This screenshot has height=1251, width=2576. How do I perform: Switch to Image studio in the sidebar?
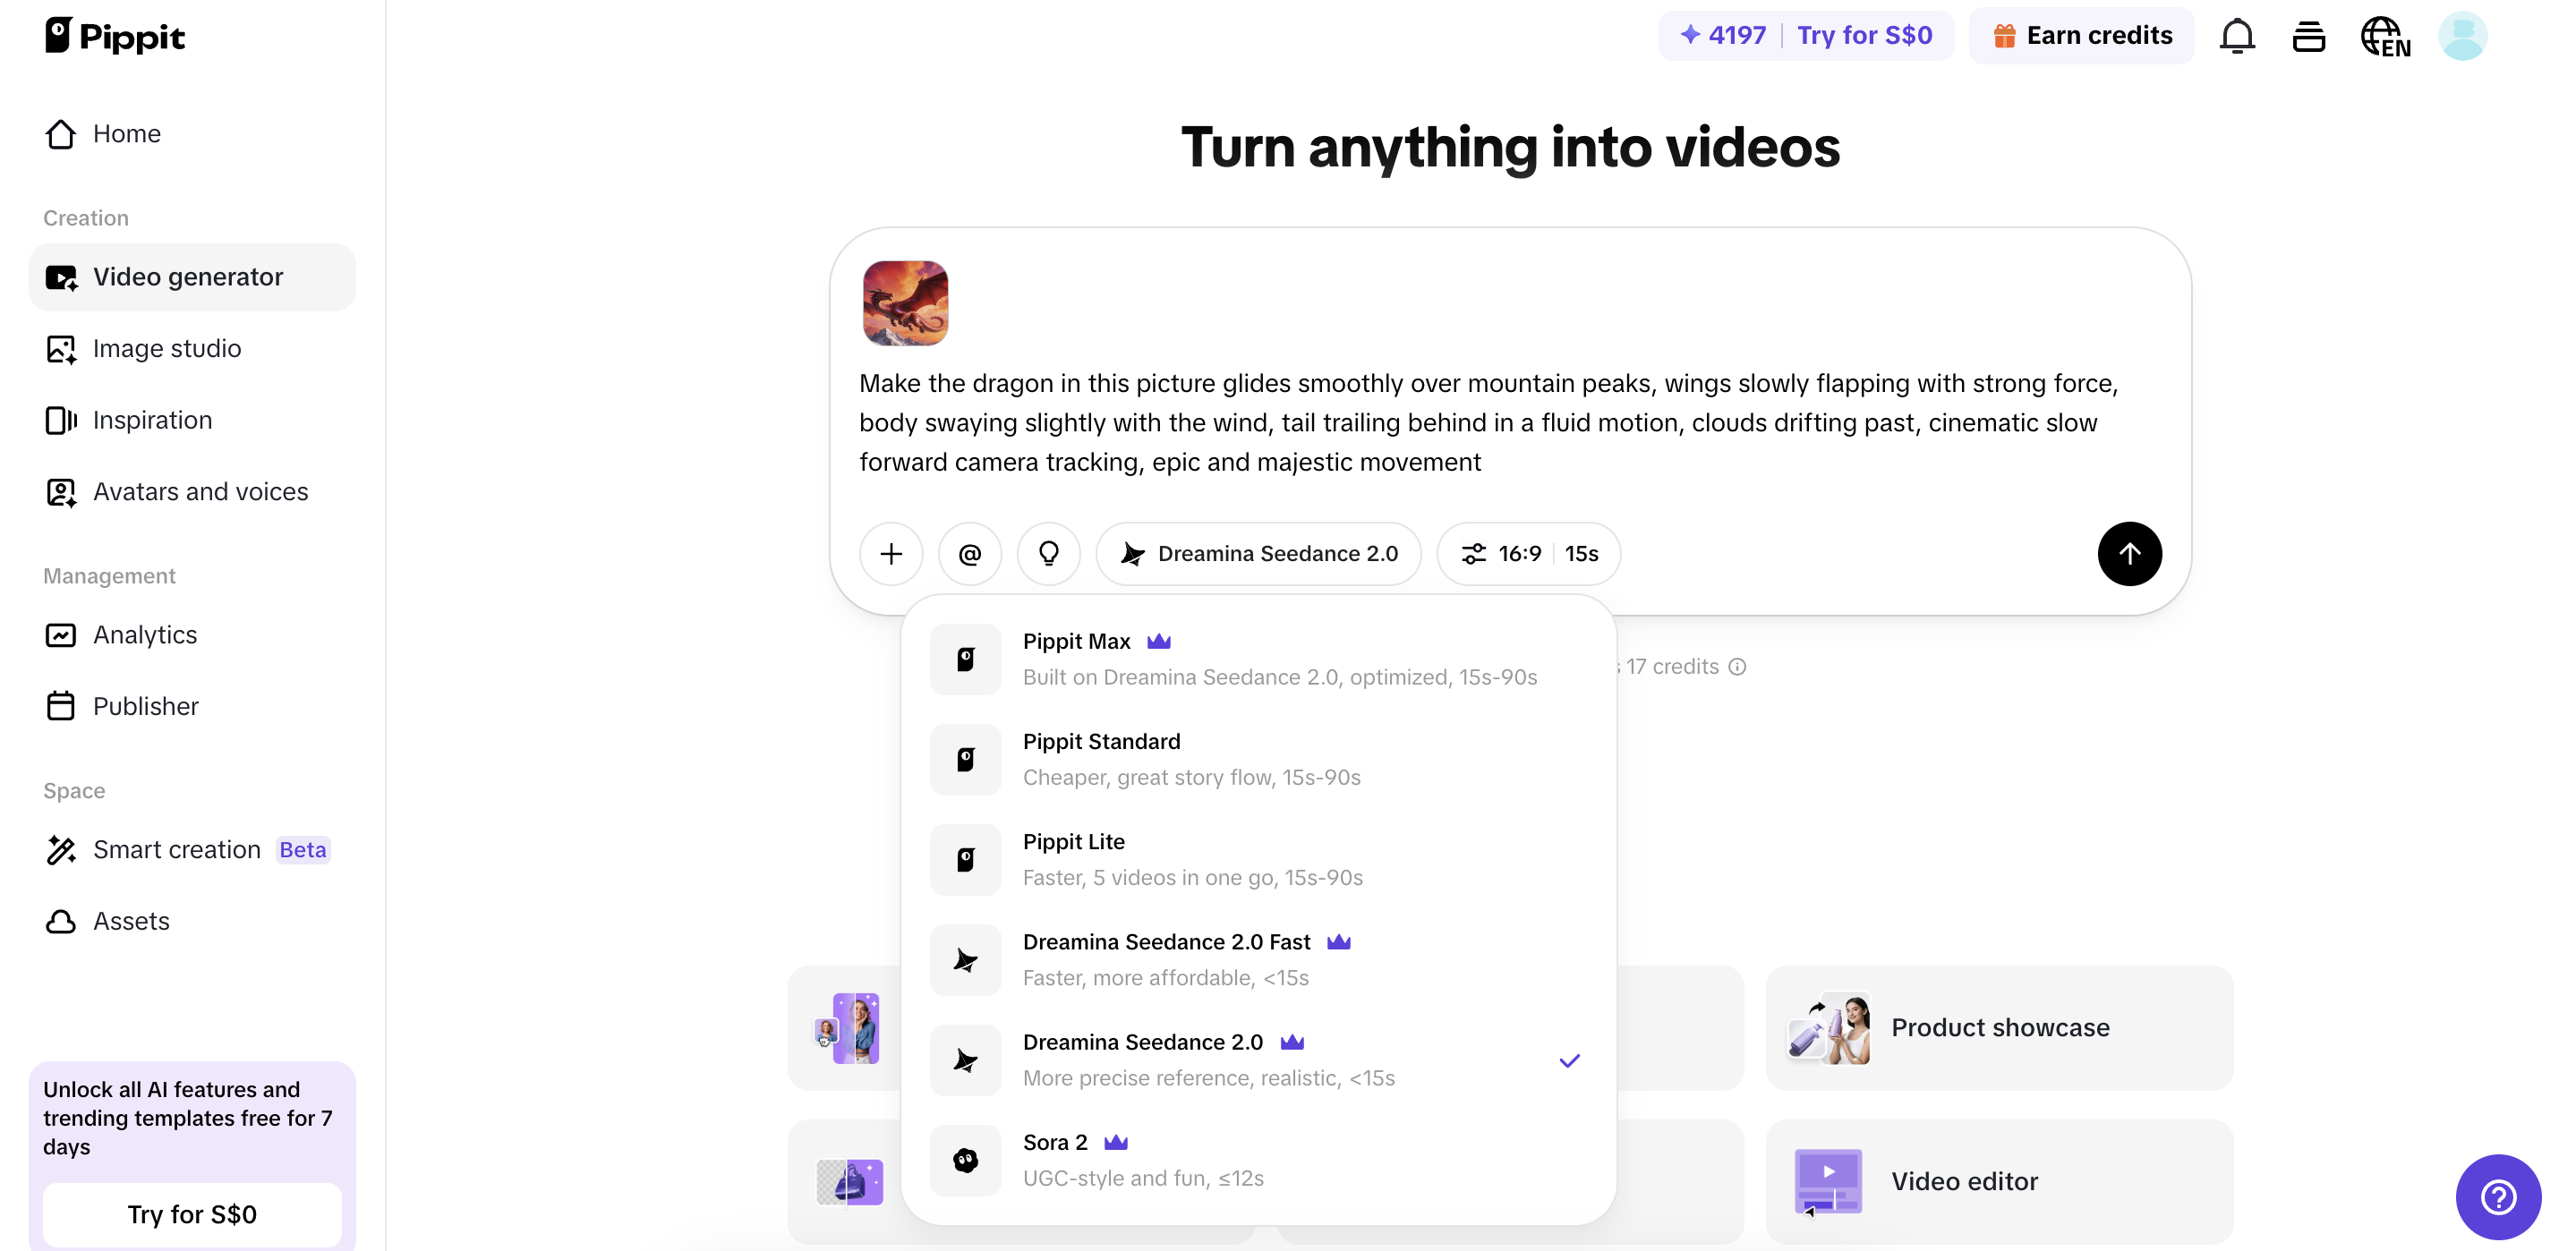(167, 348)
